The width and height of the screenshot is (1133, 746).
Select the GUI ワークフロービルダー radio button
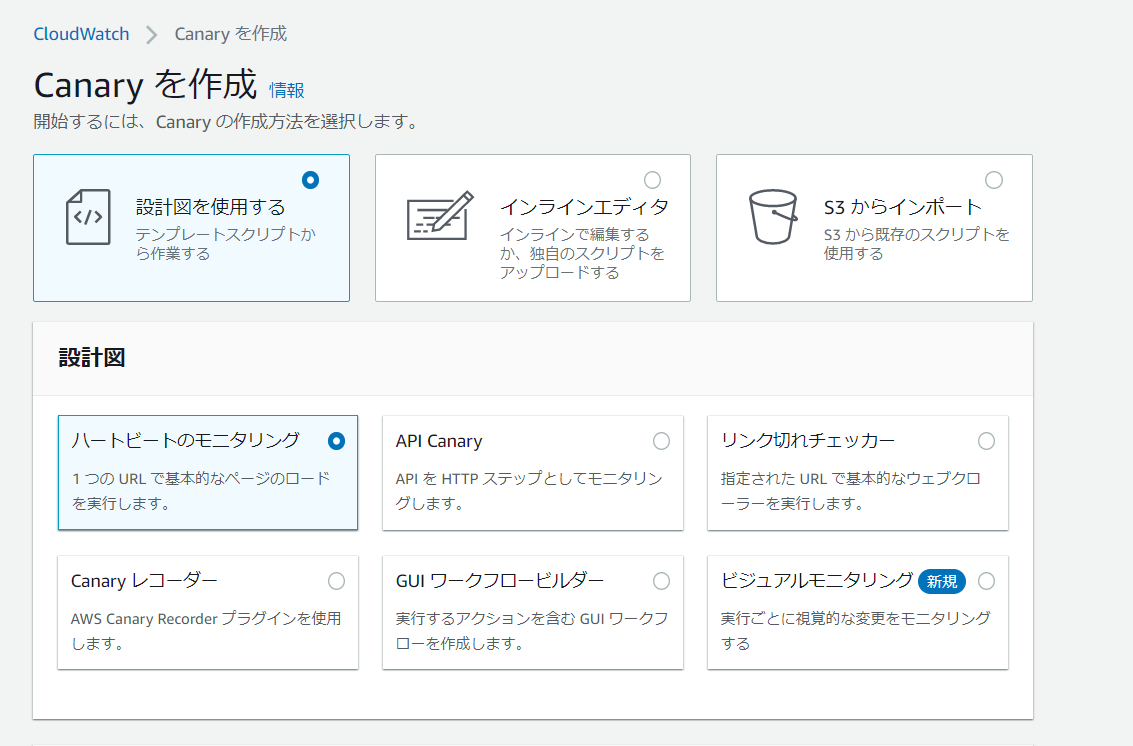tap(661, 581)
